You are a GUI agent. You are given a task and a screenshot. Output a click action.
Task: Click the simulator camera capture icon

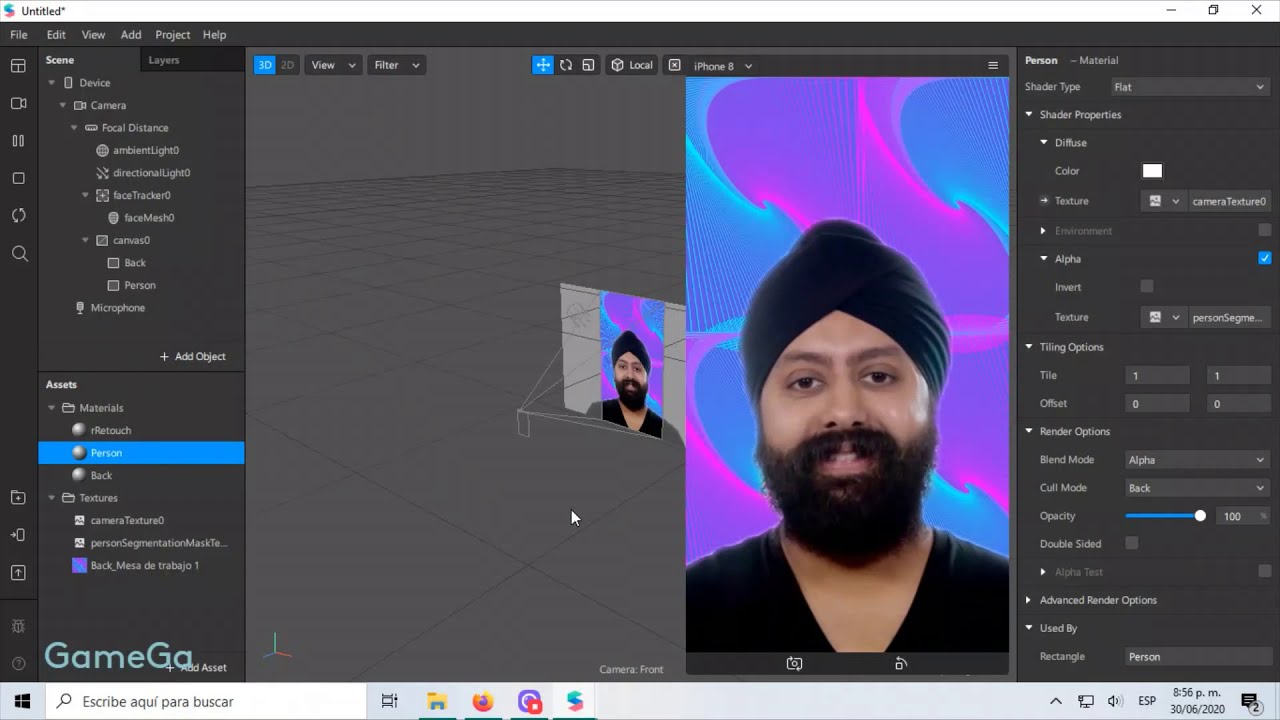794,663
